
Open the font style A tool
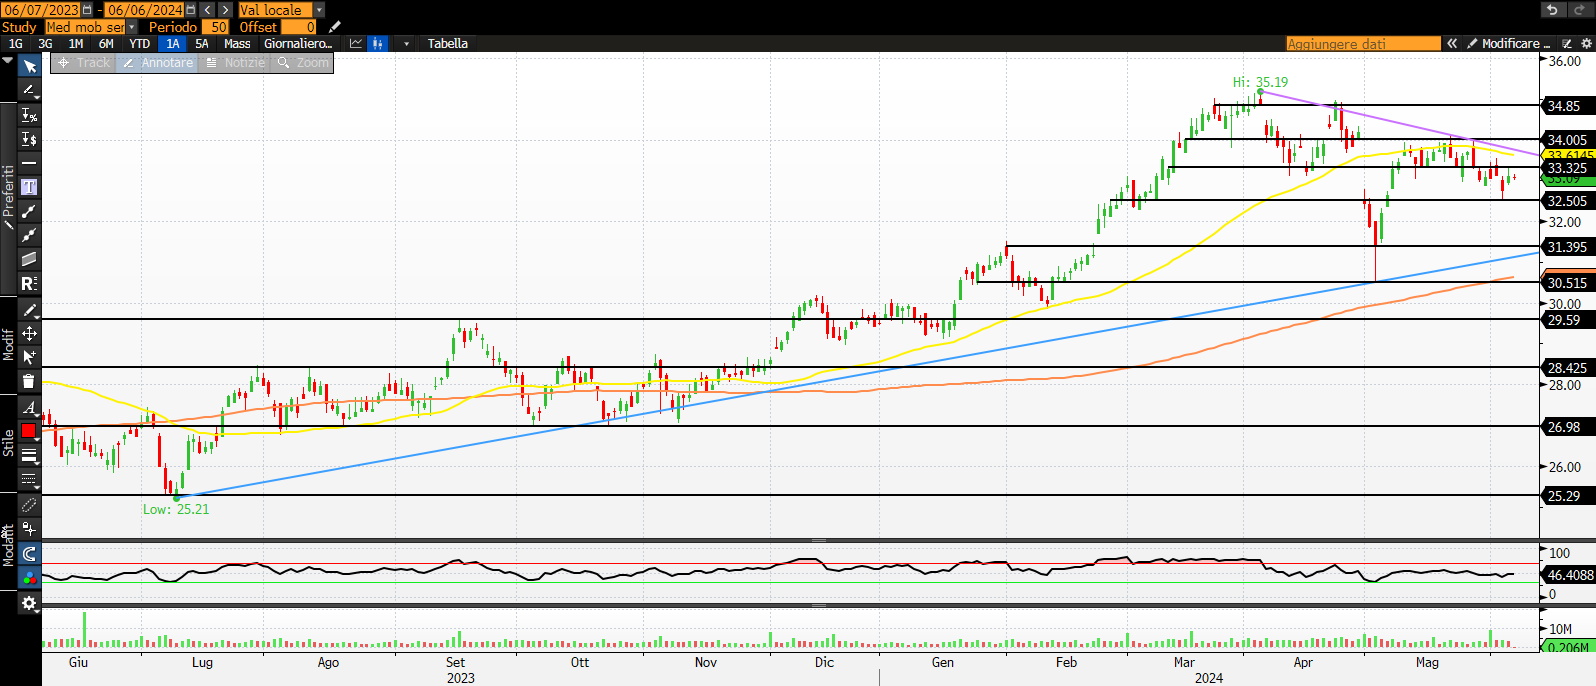click(29, 407)
